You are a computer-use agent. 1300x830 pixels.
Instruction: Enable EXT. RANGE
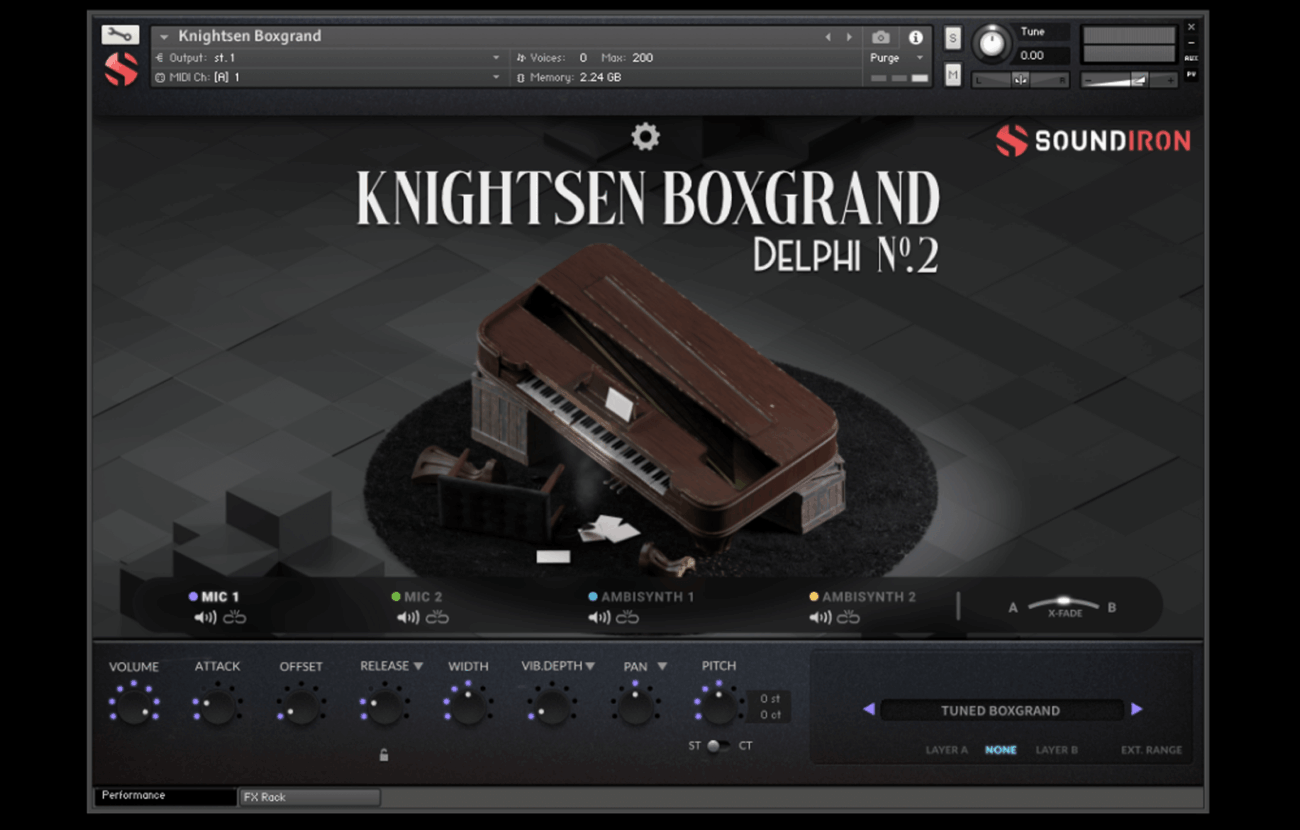1151,750
